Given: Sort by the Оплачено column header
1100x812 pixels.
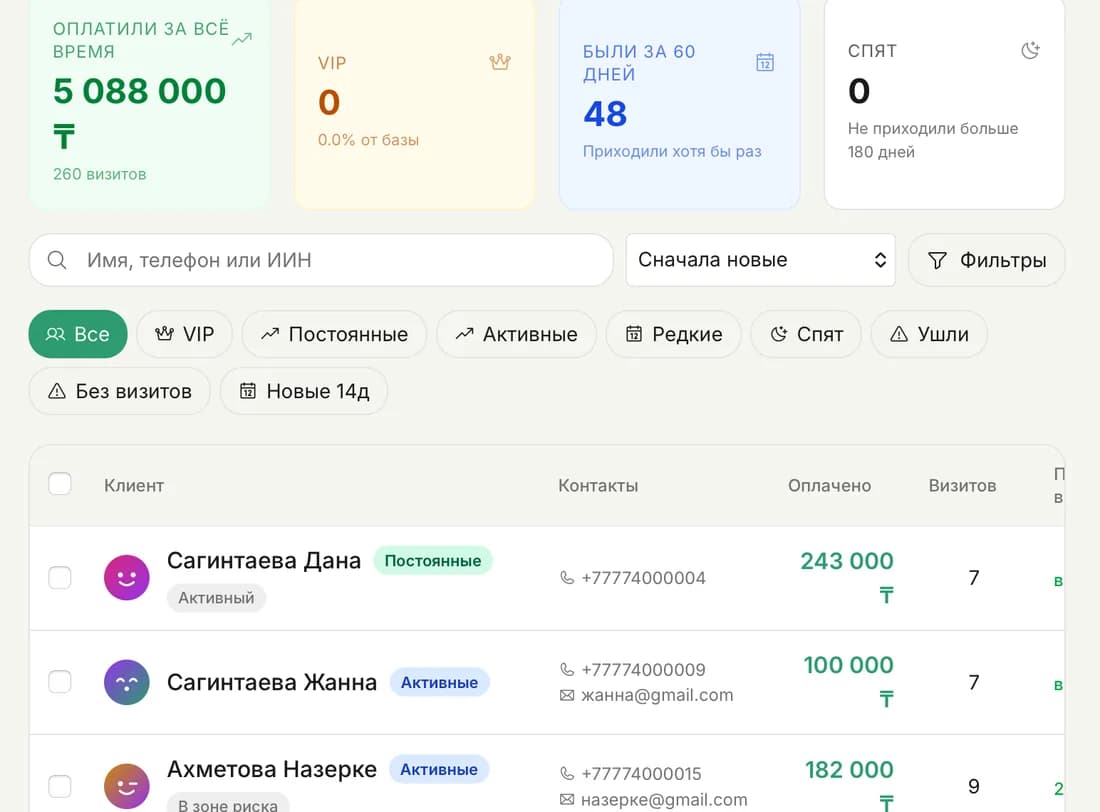Looking at the screenshot, I should [829, 486].
